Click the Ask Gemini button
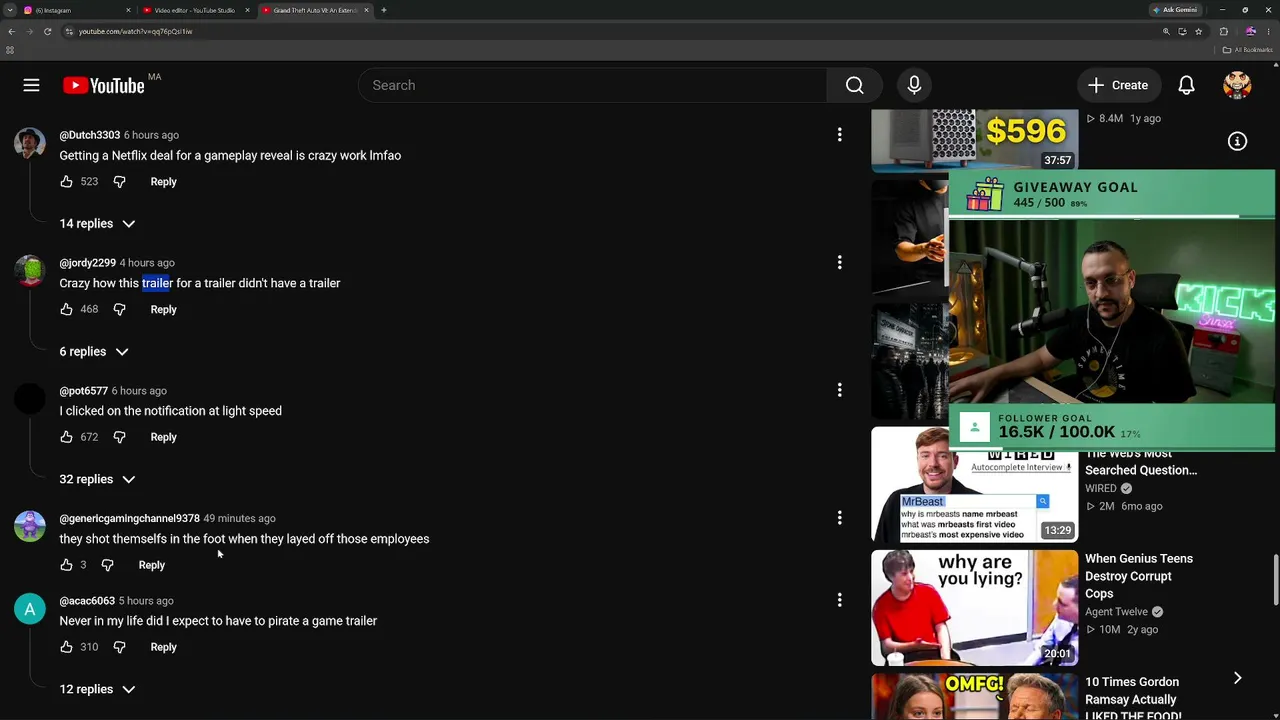Viewport: 1280px width, 720px height. click(1174, 10)
